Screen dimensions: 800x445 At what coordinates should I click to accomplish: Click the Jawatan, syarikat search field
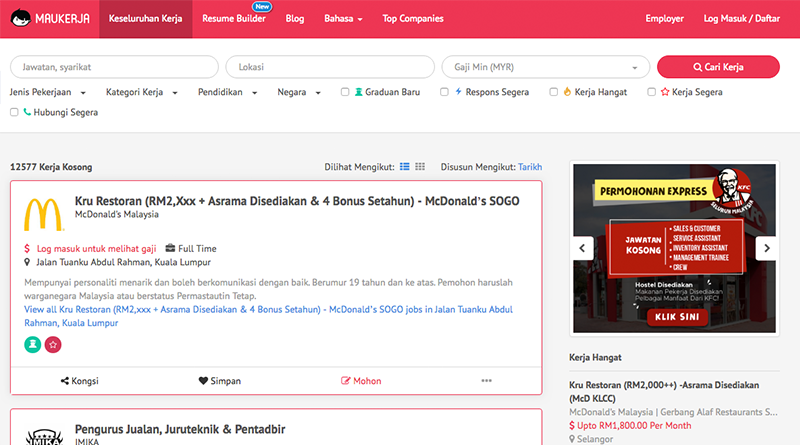pos(114,67)
